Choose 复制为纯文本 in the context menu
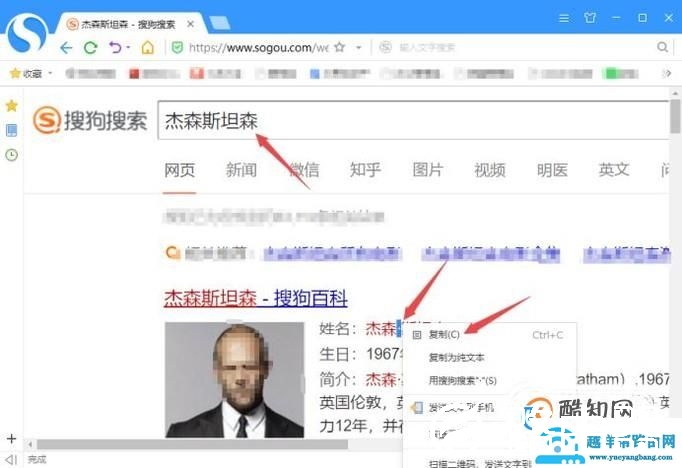The image size is (682, 468). (x=489, y=358)
